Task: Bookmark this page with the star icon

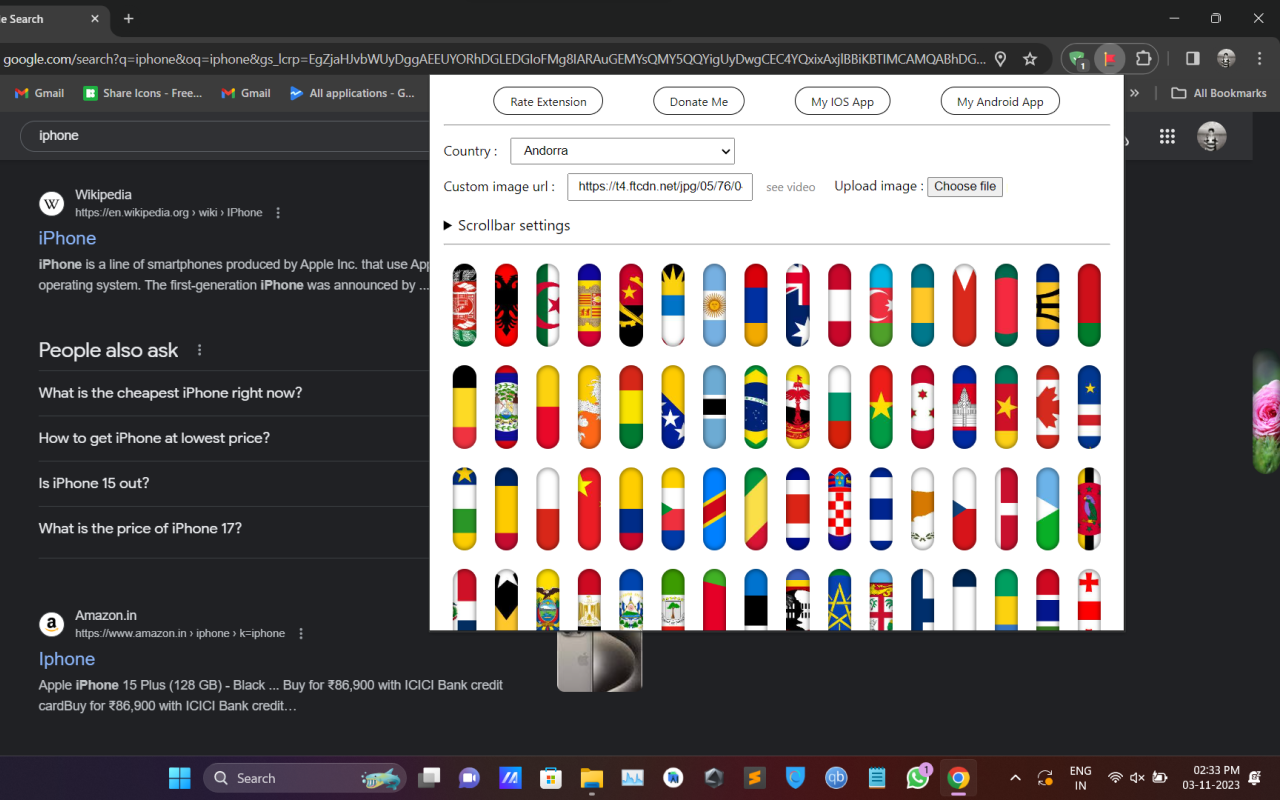Action: point(1030,59)
